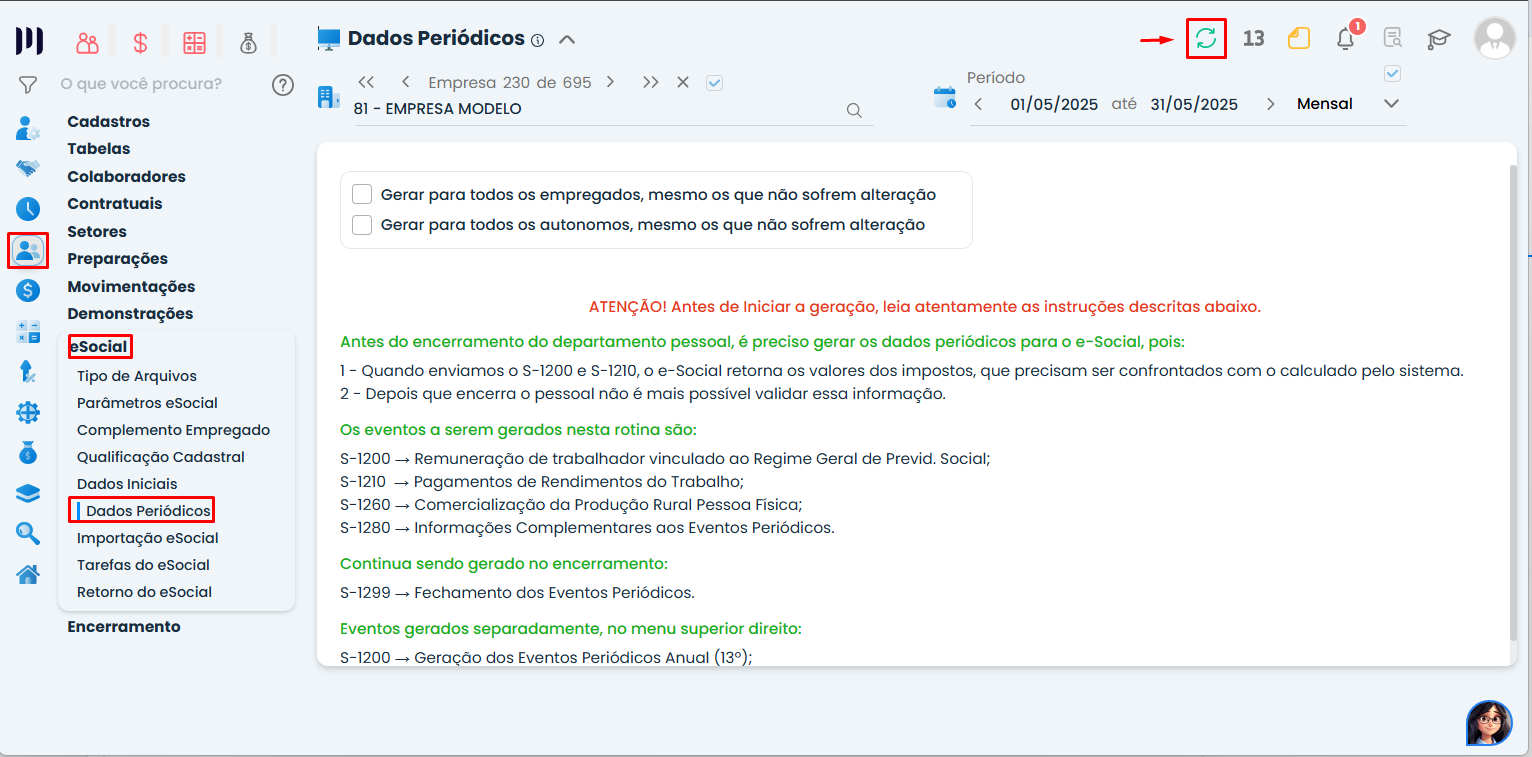This screenshot has height=757, width=1532.
Task: Click the calendar icon beside Período
Action: point(944,97)
